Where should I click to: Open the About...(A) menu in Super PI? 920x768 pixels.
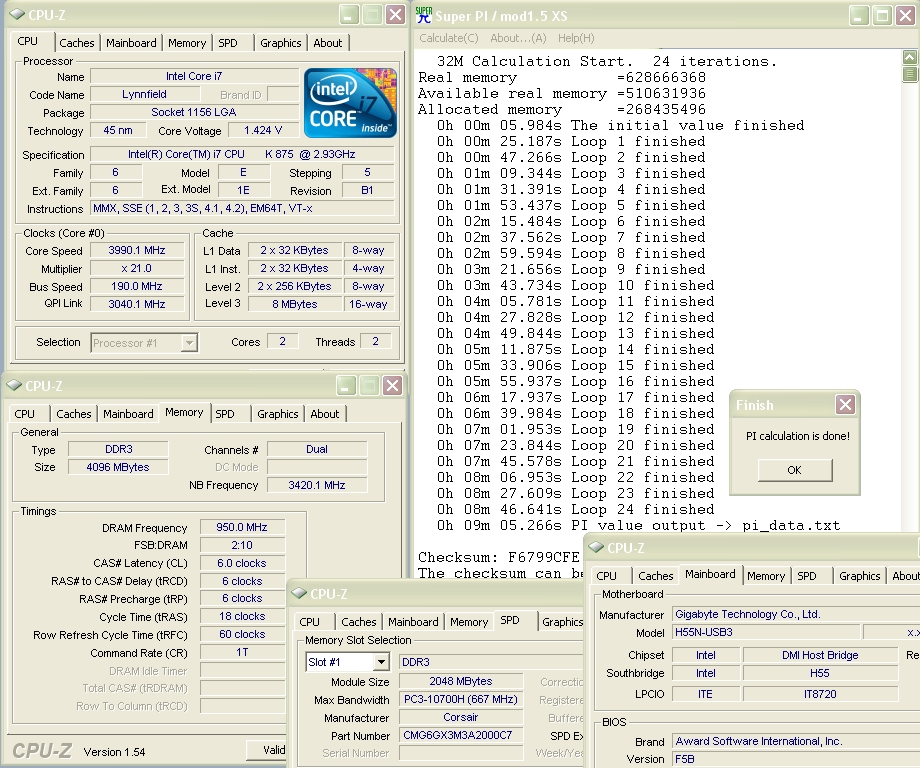pyautogui.click(x=518, y=38)
